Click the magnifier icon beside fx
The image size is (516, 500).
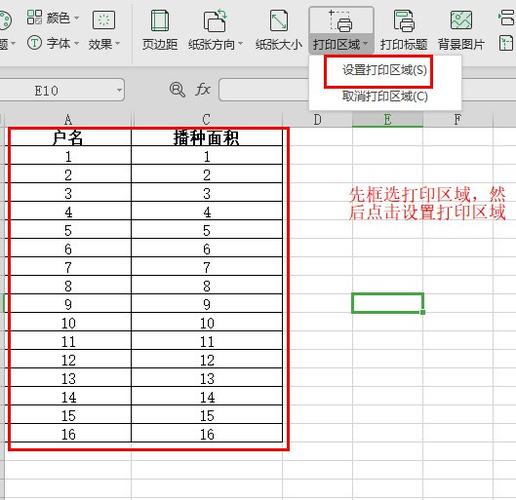[177, 89]
